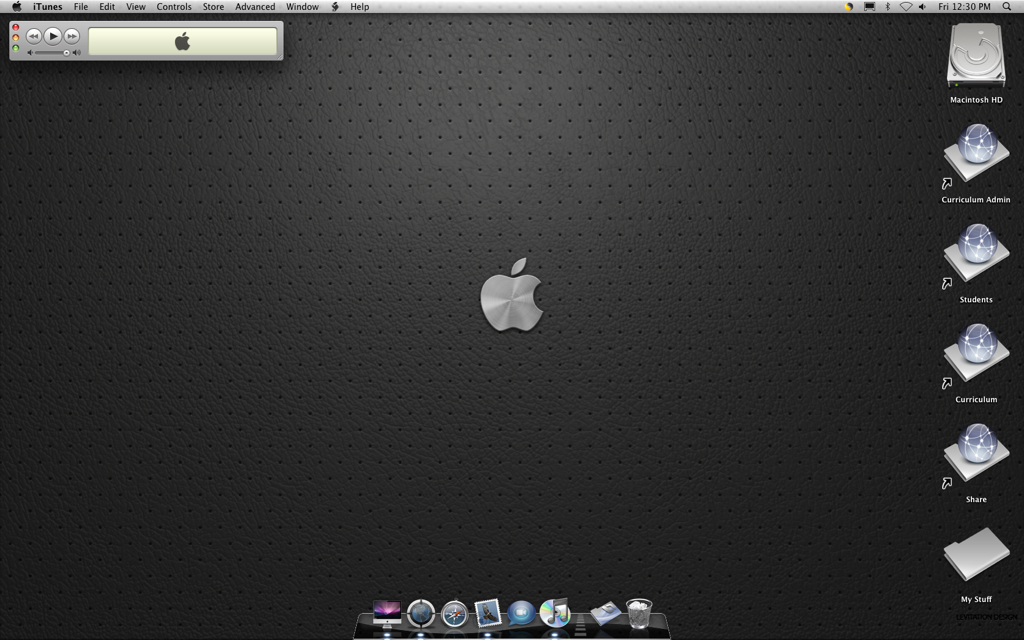
Task: Skip to next track in iTunes
Action: (72, 36)
